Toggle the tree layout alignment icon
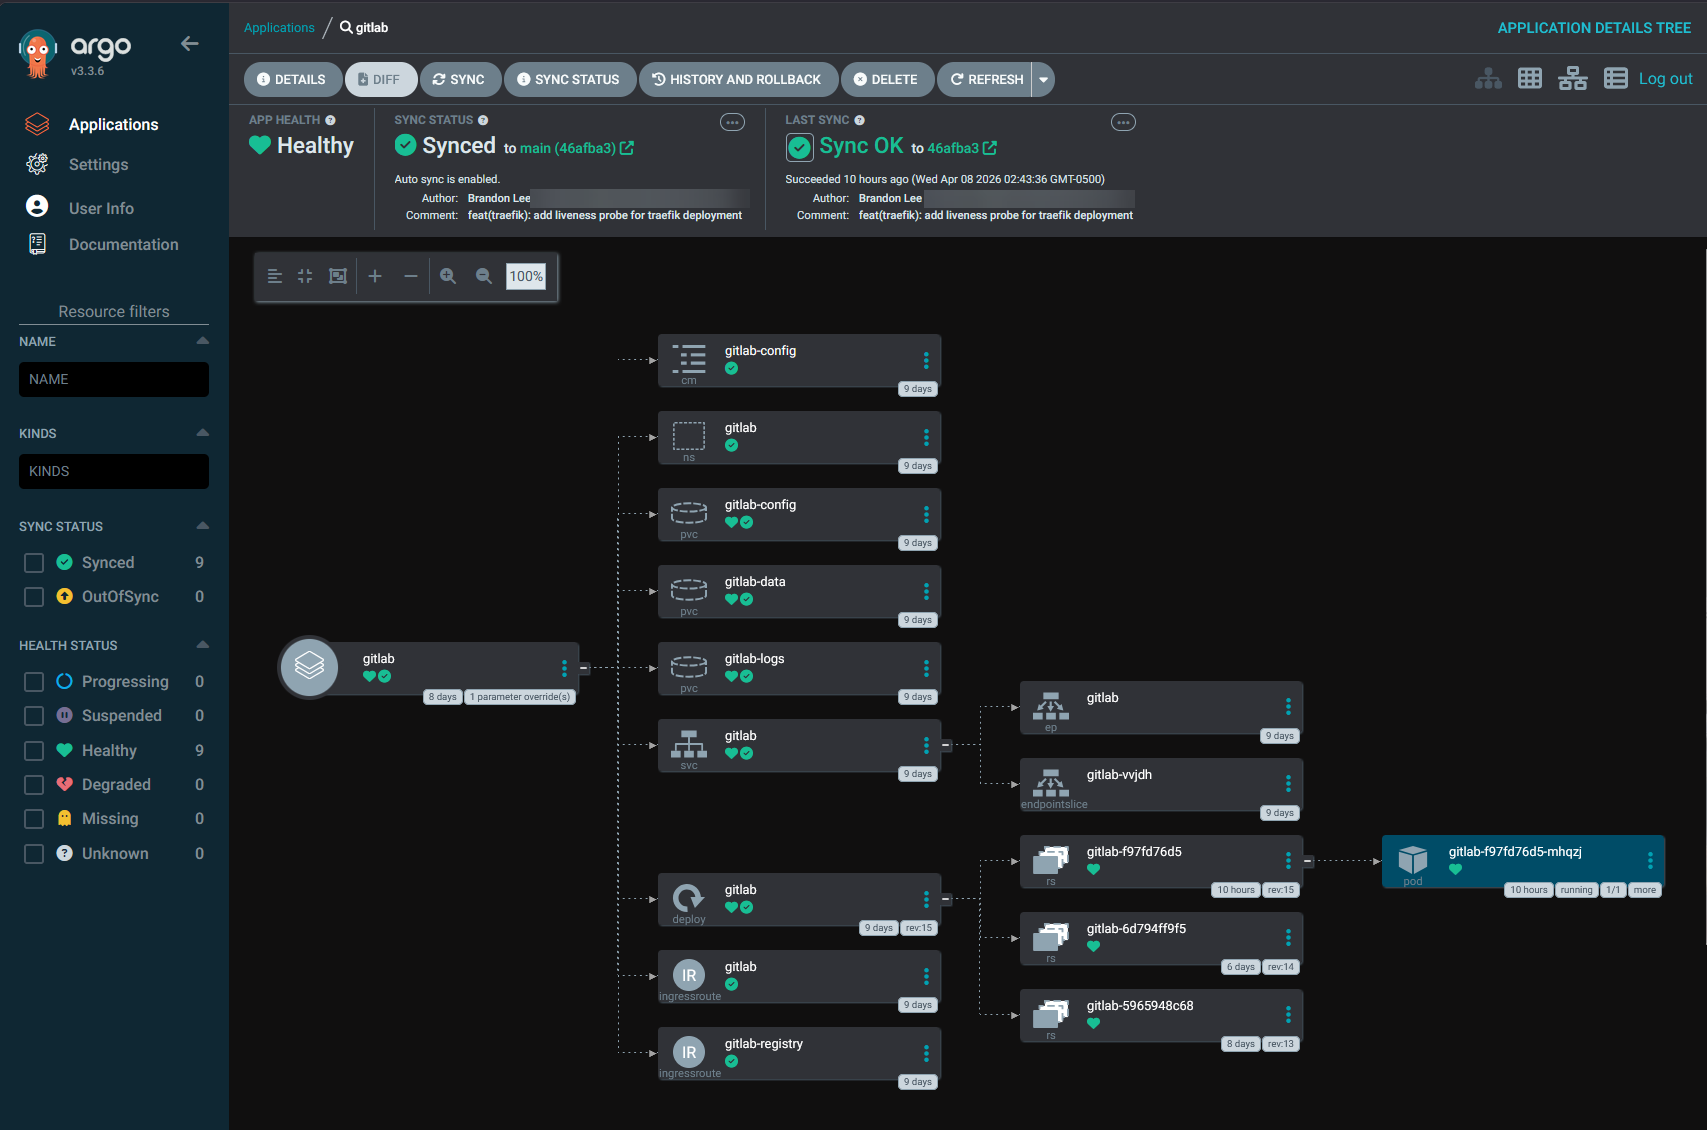1707x1130 pixels. point(275,276)
